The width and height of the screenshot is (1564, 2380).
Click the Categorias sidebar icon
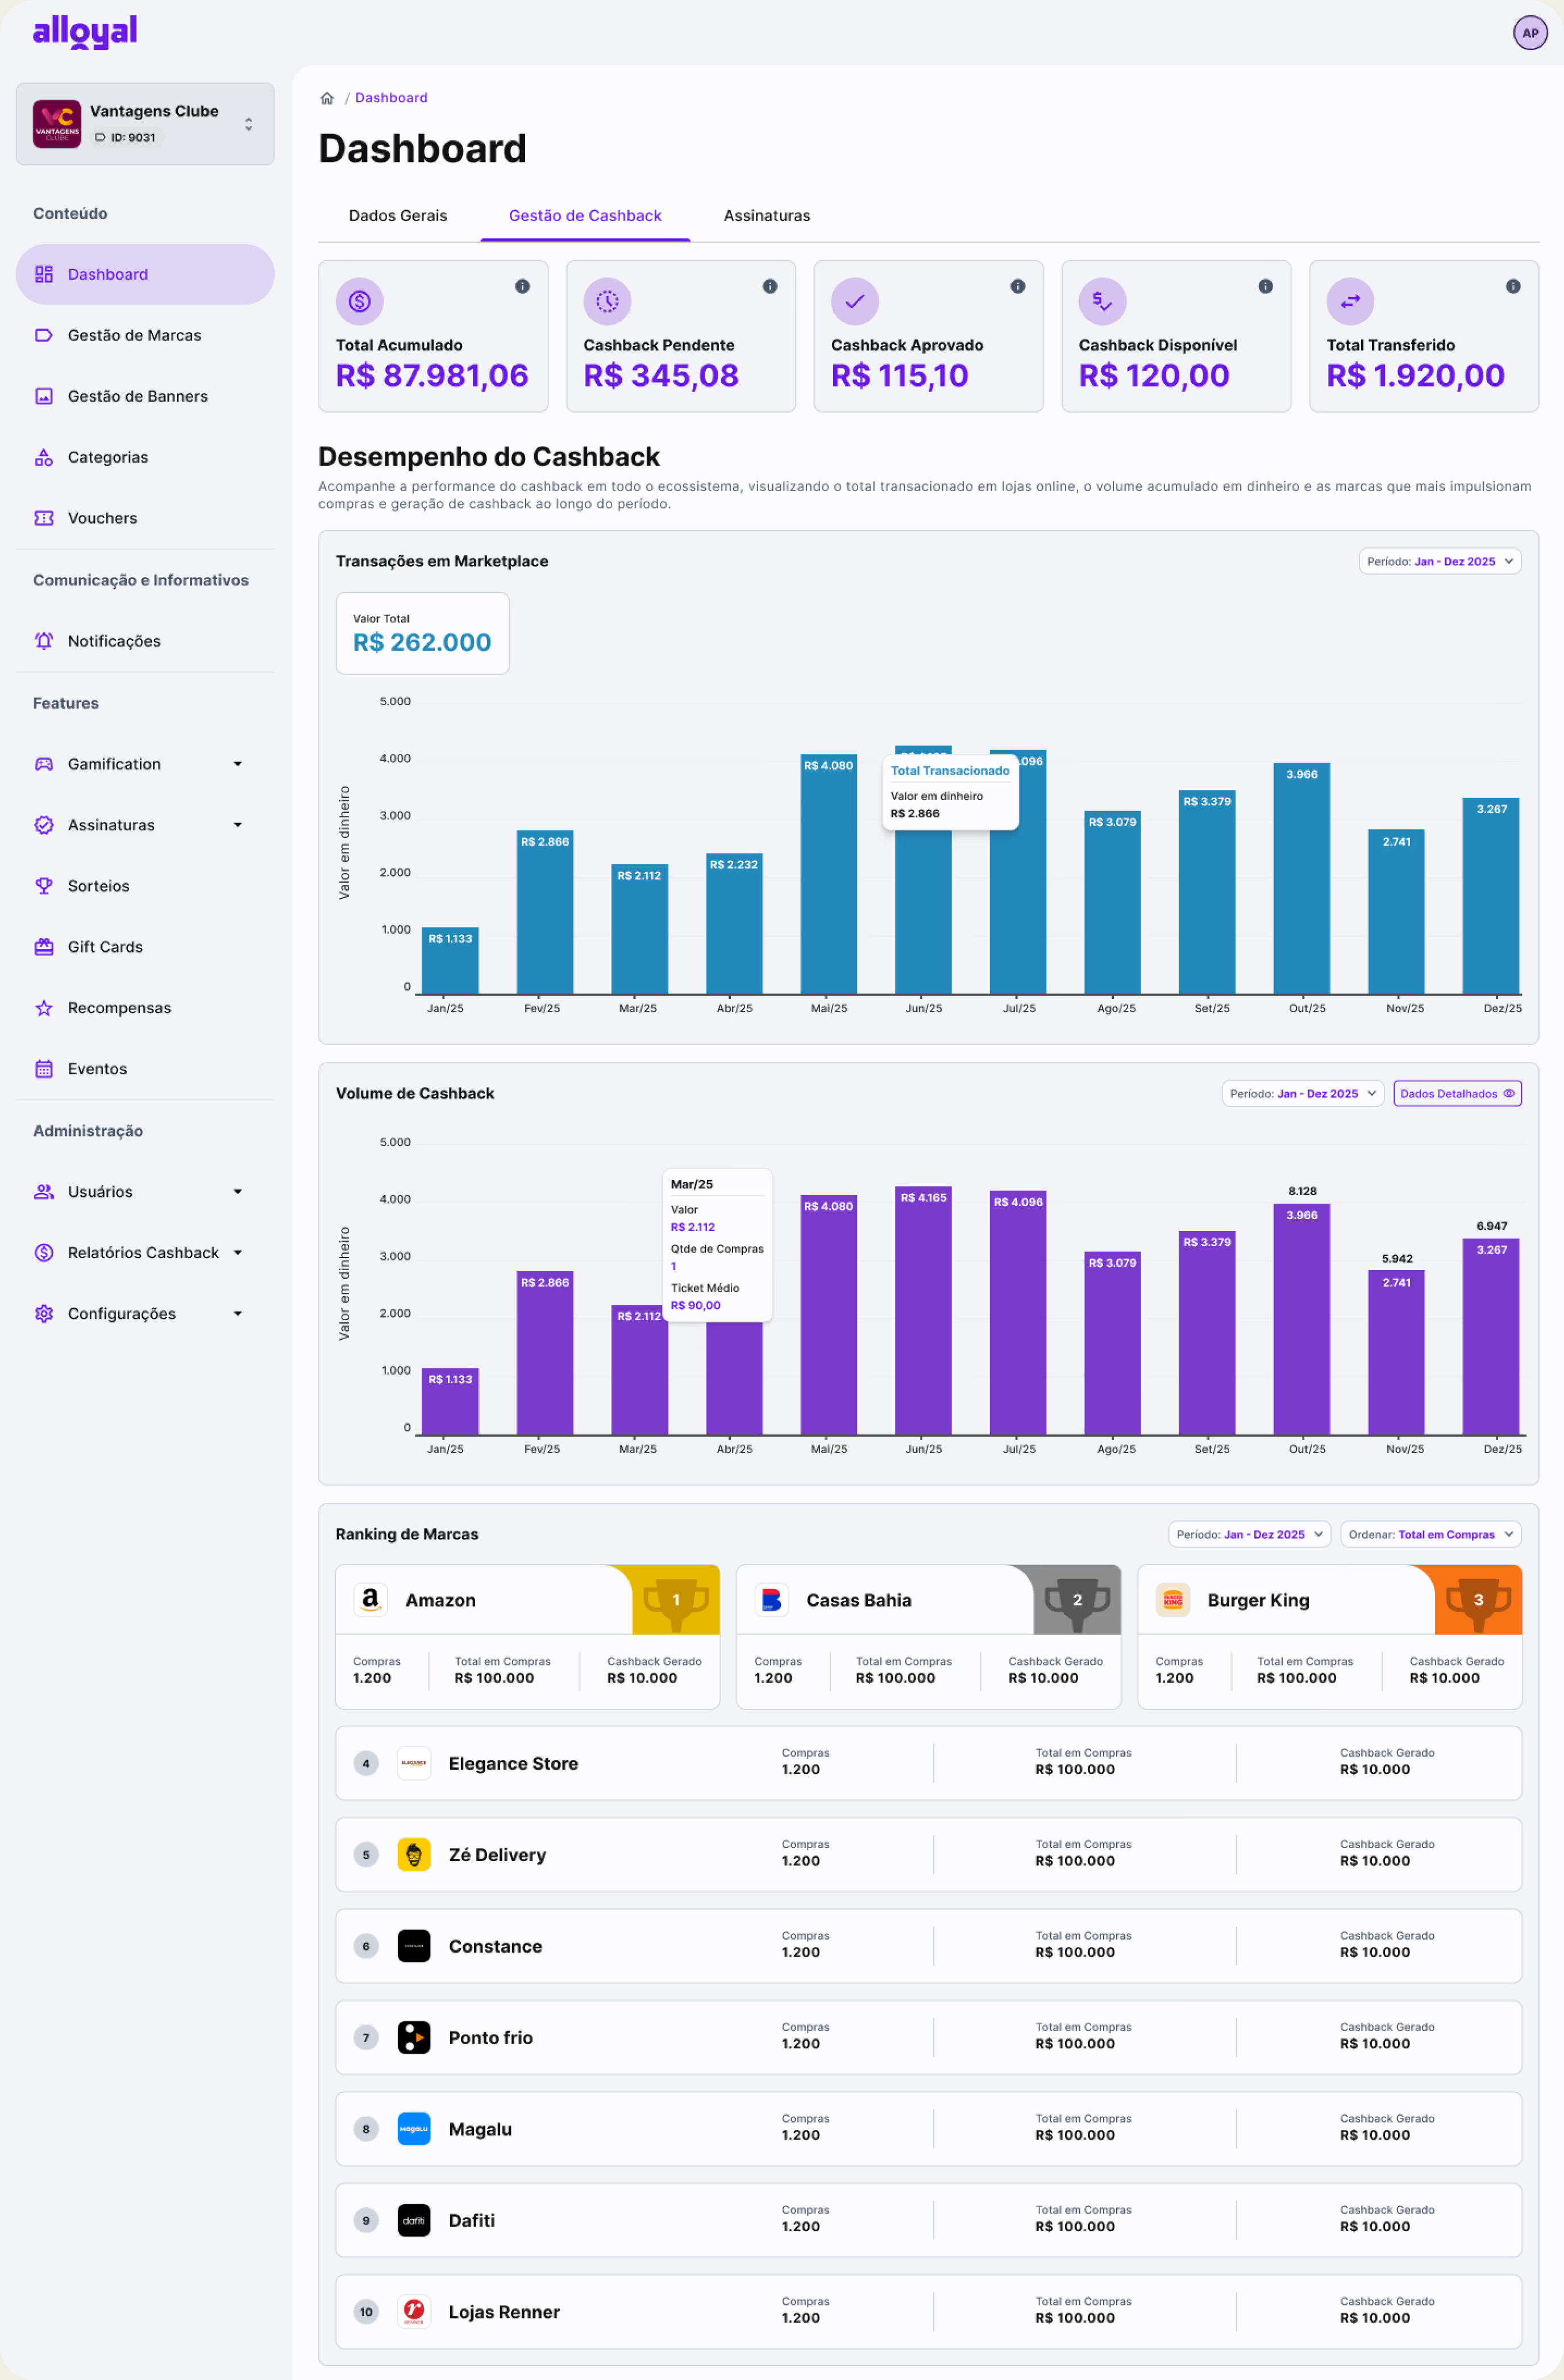(44, 457)
